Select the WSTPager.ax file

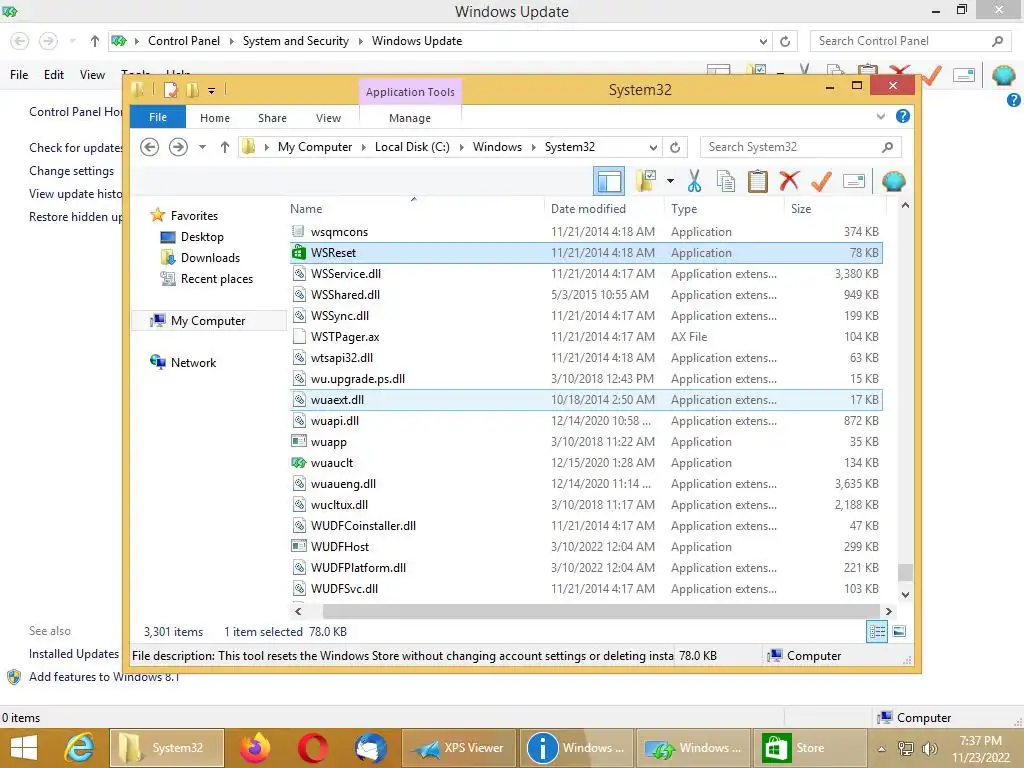(586, 336)
